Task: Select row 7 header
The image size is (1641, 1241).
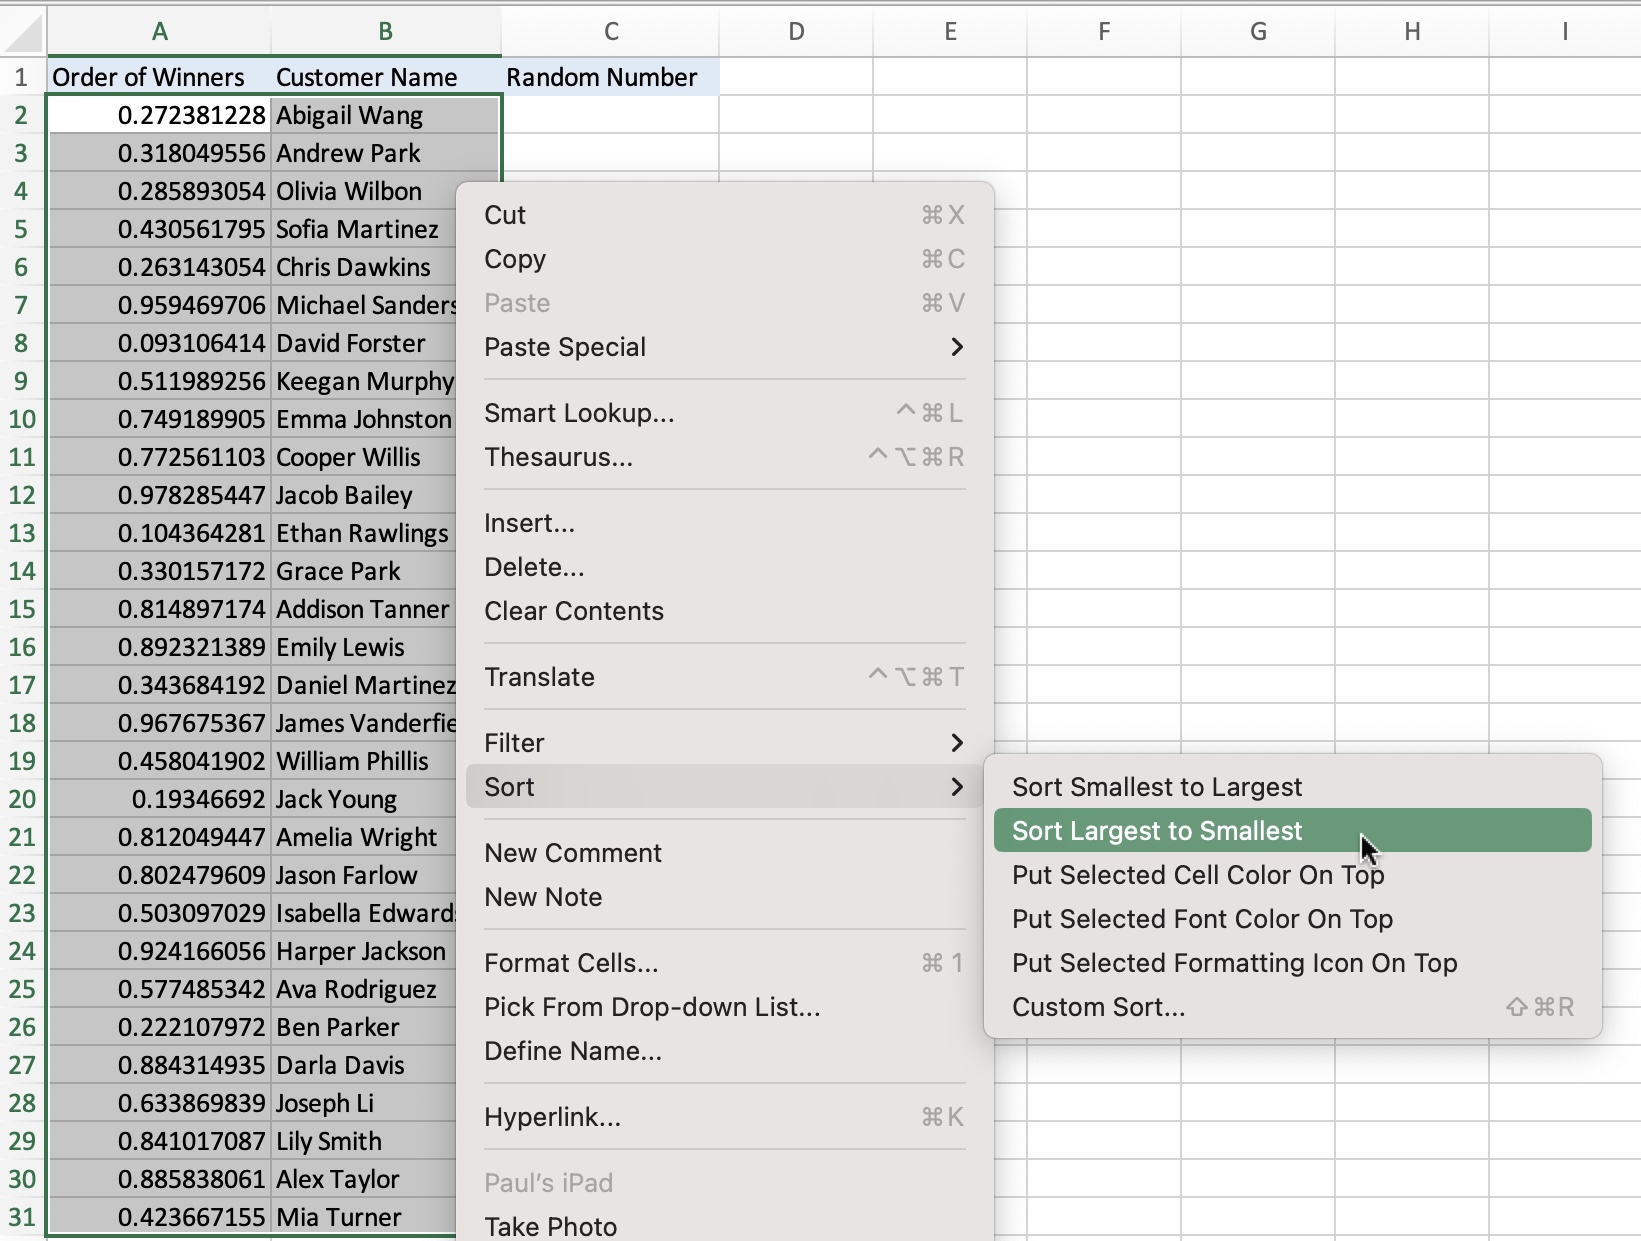Action: (x=22, y=305)
